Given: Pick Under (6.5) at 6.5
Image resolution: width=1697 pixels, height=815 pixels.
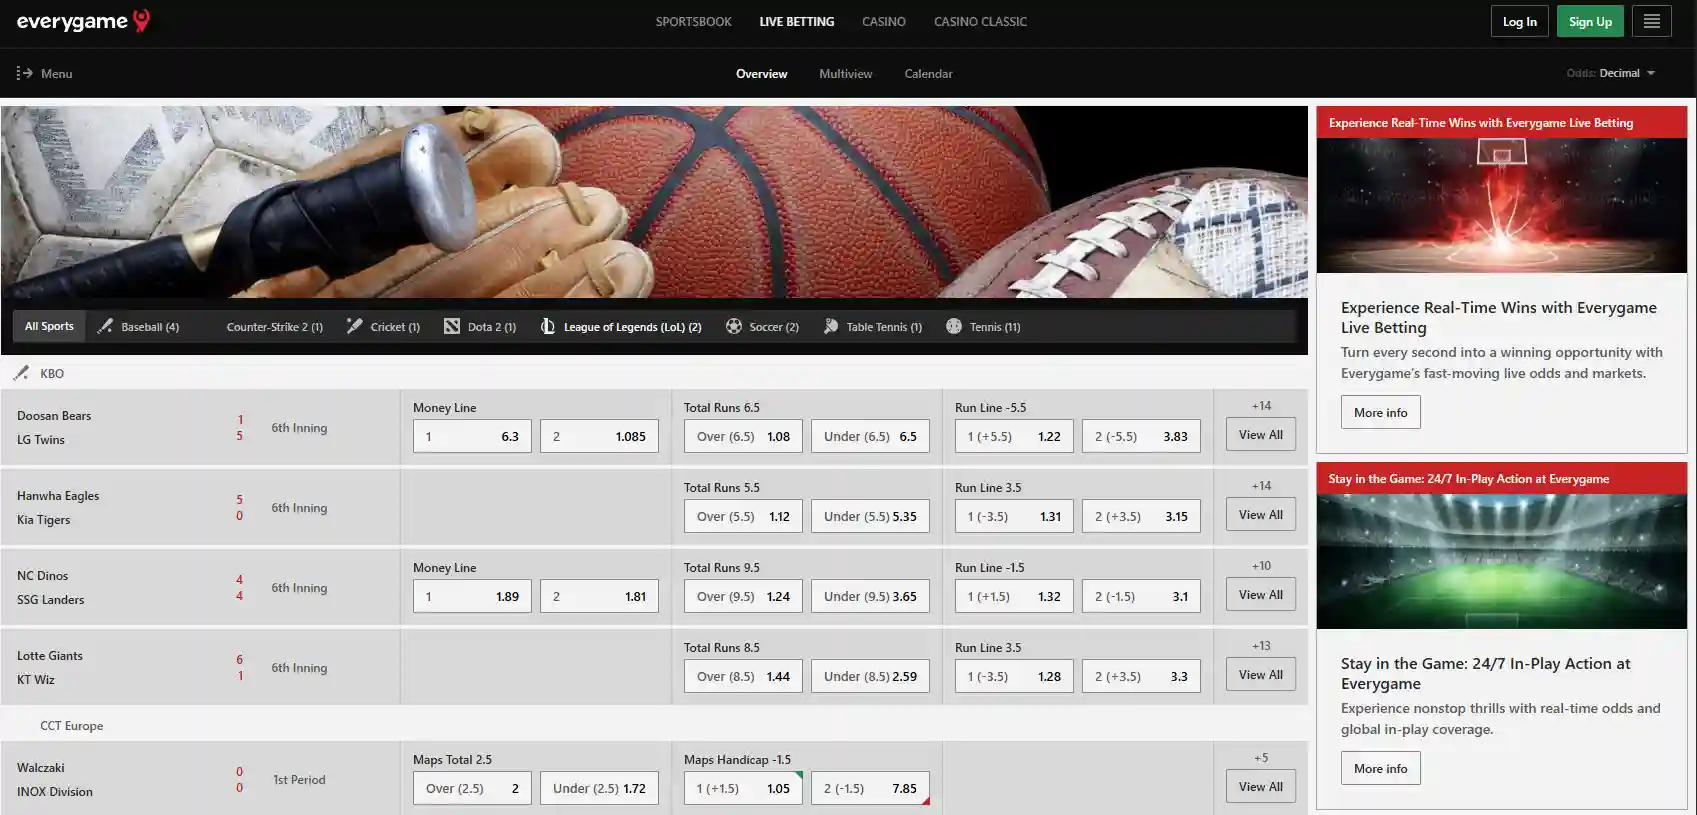Looking at the screenshot, I should point(870,436).
